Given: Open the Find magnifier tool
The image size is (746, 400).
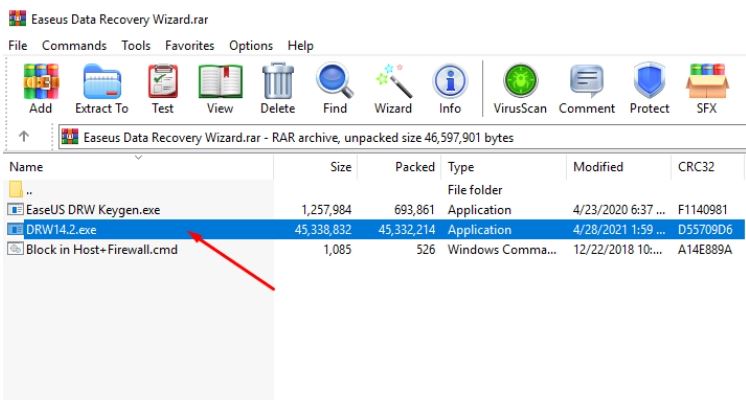Looking at the screenshot, I should (335, 89).
